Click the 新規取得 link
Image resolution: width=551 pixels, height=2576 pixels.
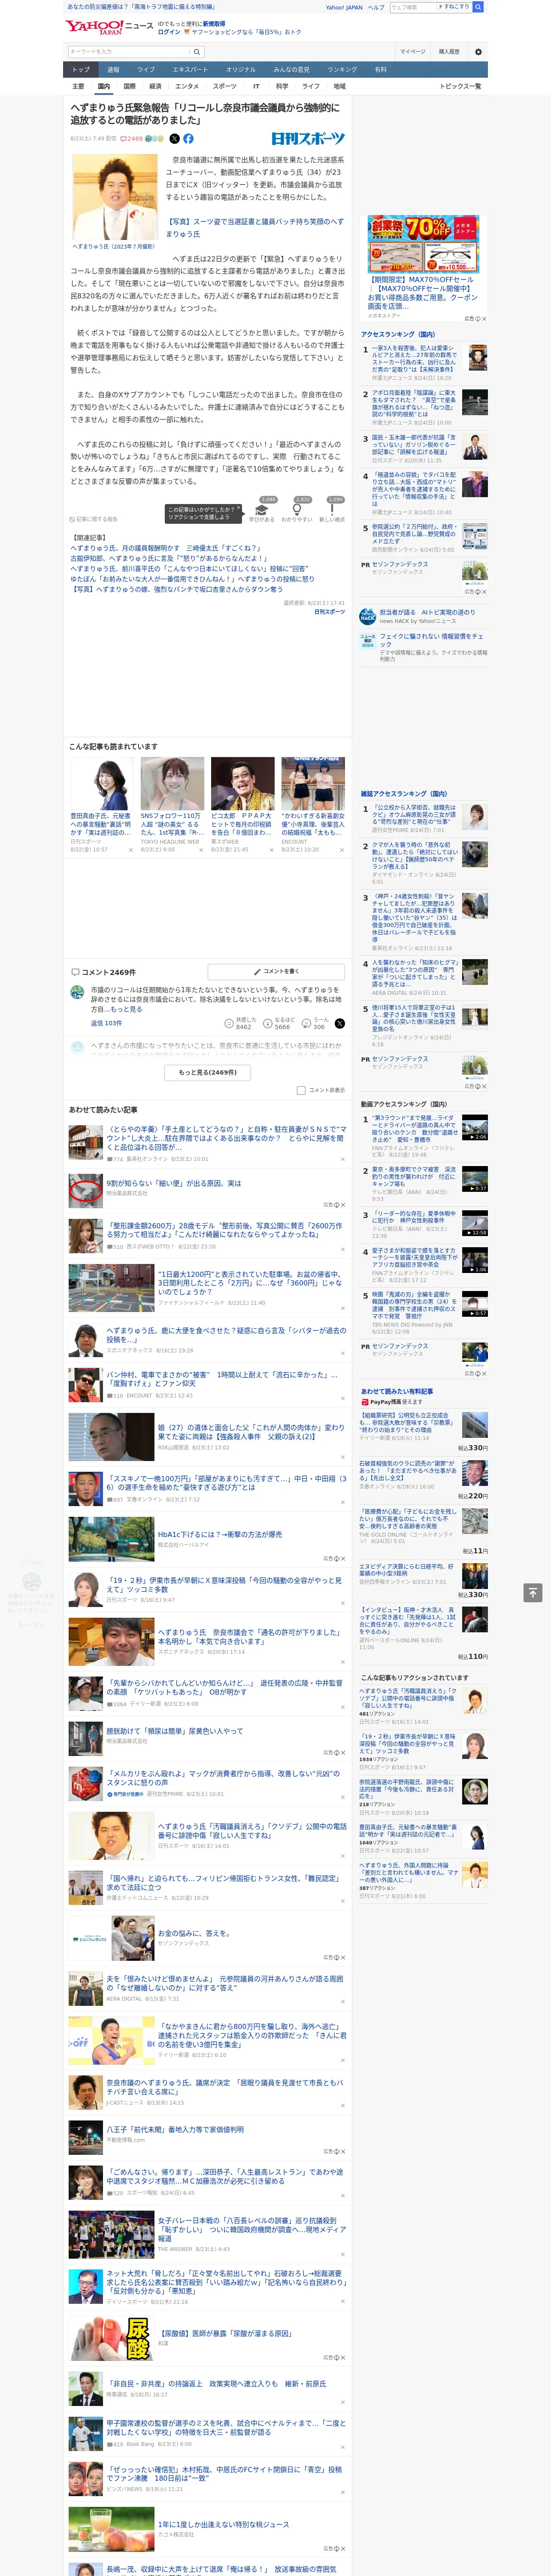click(x=214, y=23)
